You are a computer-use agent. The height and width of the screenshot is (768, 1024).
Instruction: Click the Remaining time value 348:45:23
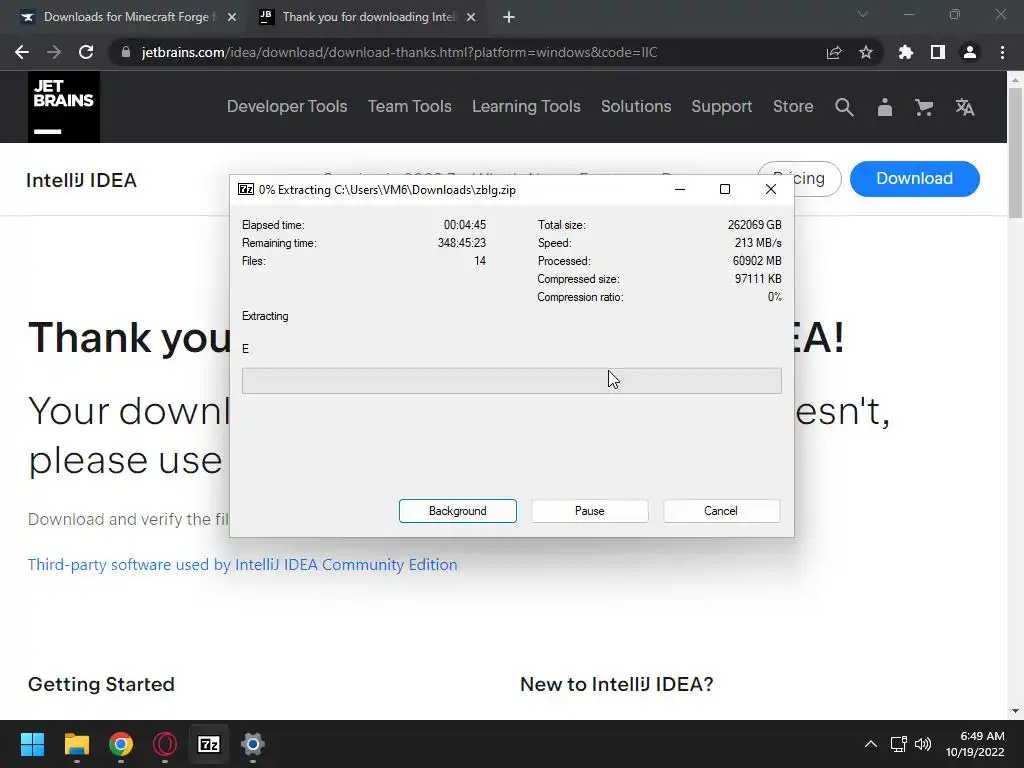pos(462,243)
